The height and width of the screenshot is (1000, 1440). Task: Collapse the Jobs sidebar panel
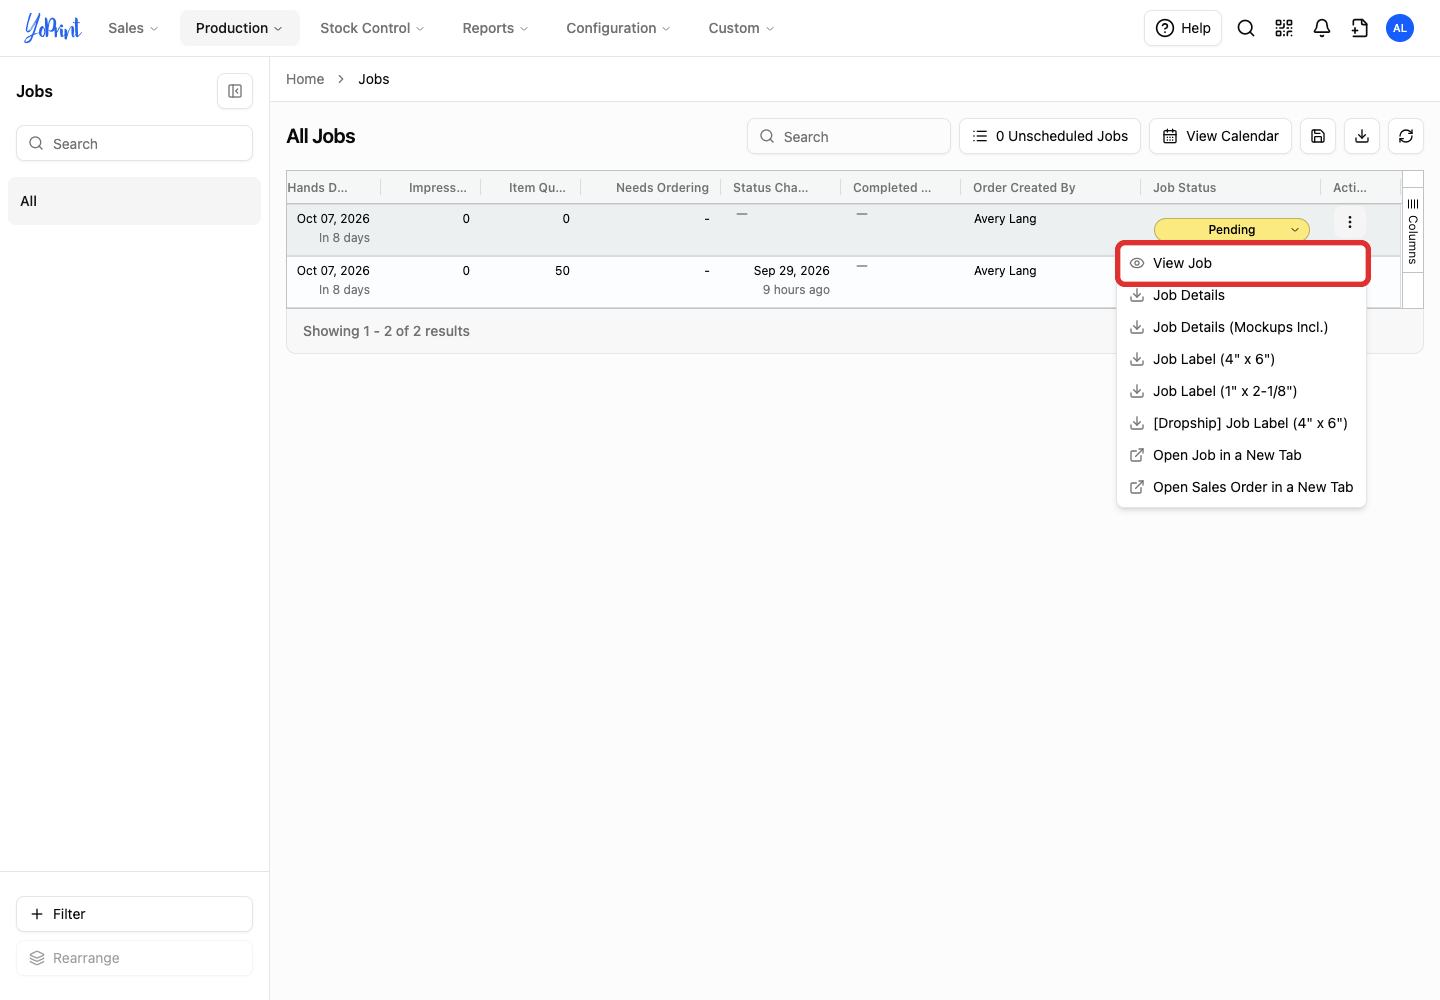click(x=235, y=91)
